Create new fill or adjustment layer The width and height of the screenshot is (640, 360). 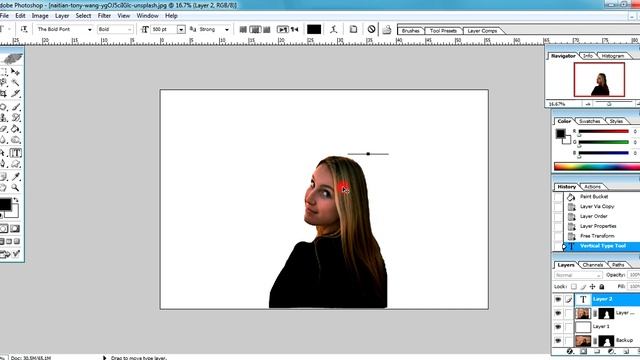[x=611, y=351]
